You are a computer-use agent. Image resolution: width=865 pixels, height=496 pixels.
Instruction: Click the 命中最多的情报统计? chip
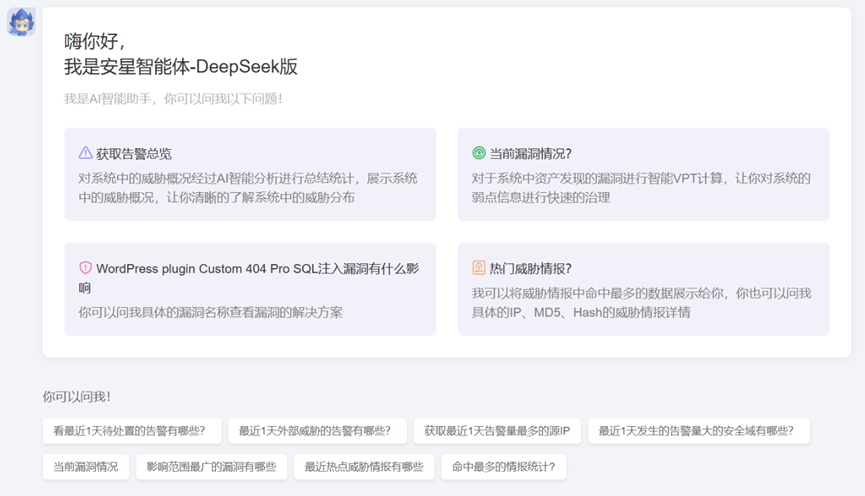(503, 467)
